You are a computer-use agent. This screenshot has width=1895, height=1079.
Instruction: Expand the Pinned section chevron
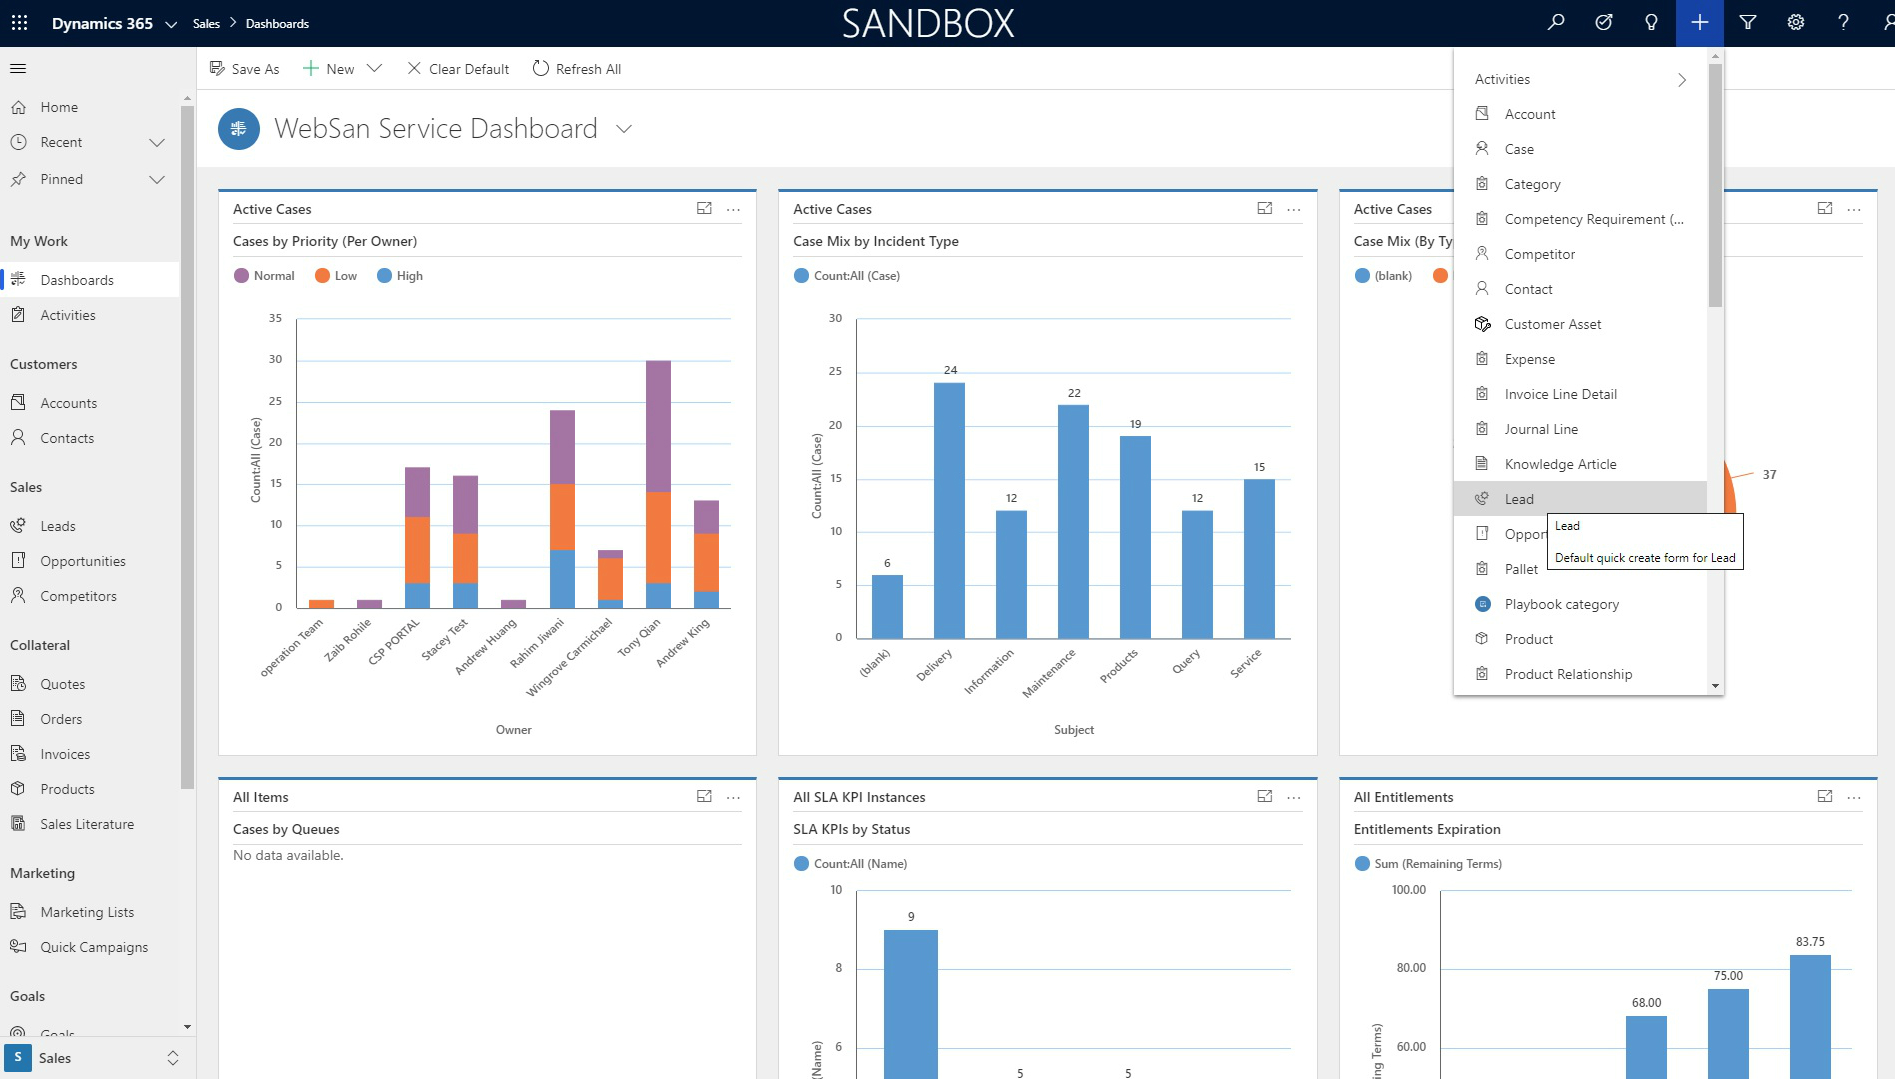(x=157, y=179)
